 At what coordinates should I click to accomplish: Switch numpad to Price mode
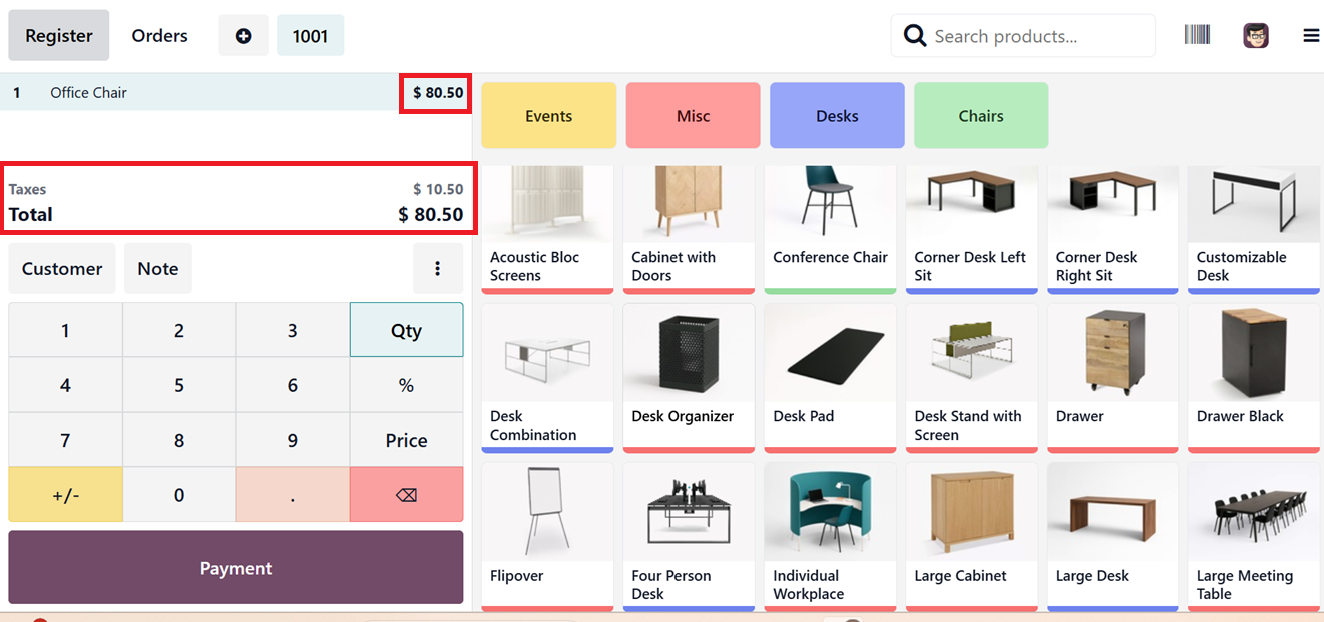406,440
